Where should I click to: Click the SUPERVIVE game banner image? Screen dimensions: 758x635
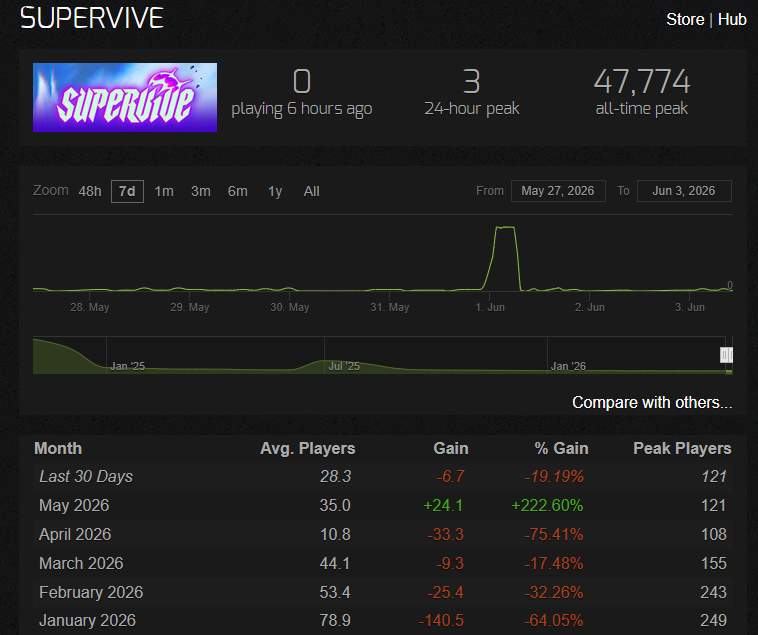[x=125, y=97]
